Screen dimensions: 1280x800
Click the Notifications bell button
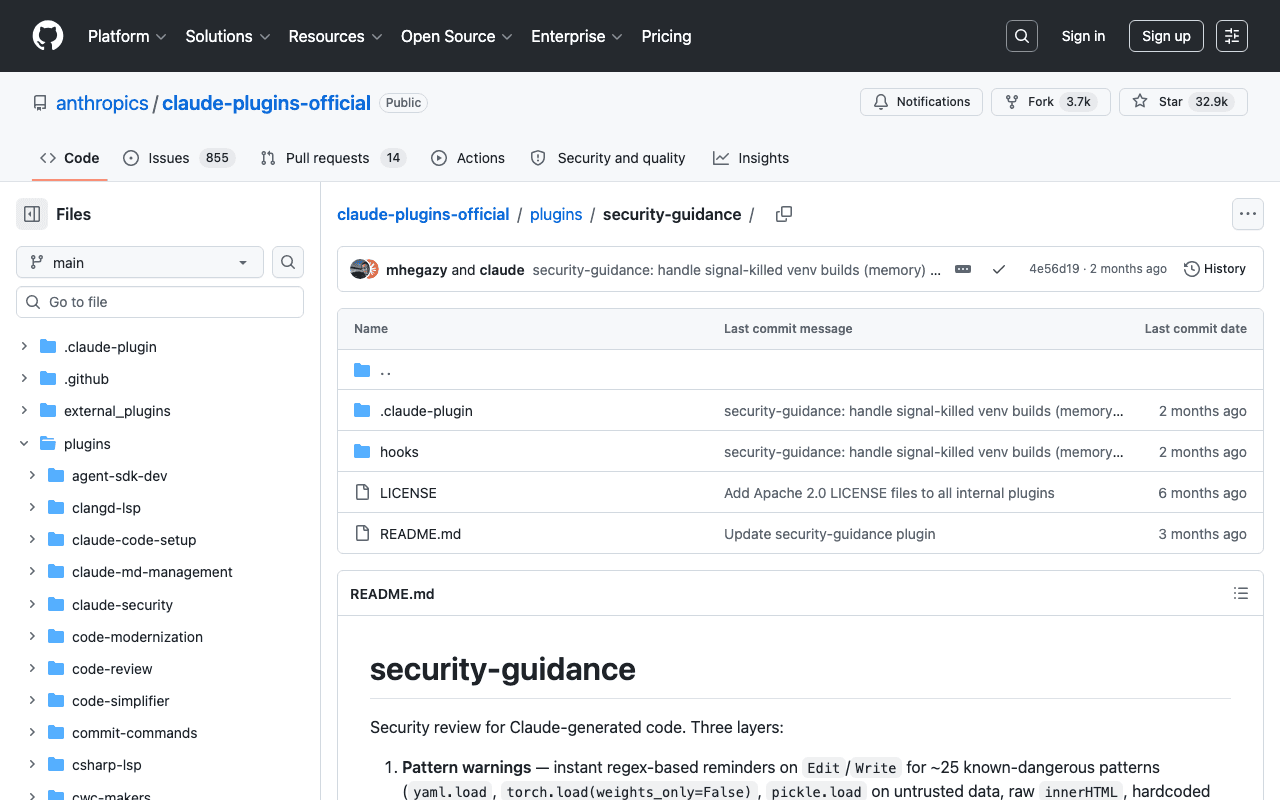click(x=921, y=102)
